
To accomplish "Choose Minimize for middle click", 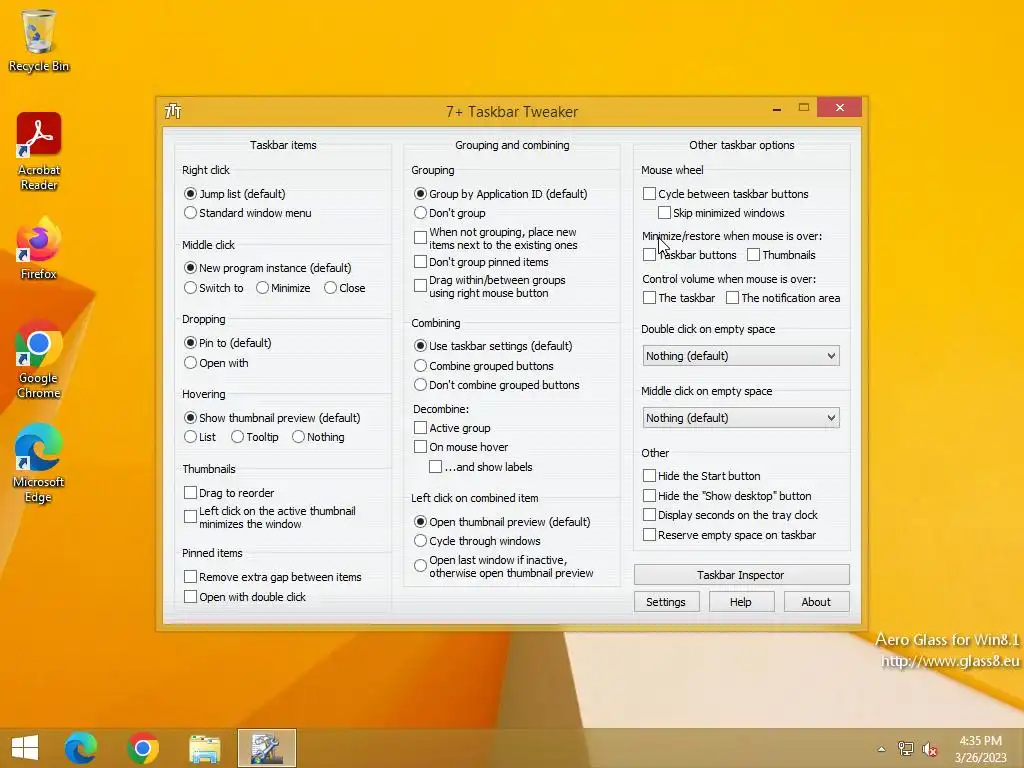I will (x=283, y=288).
